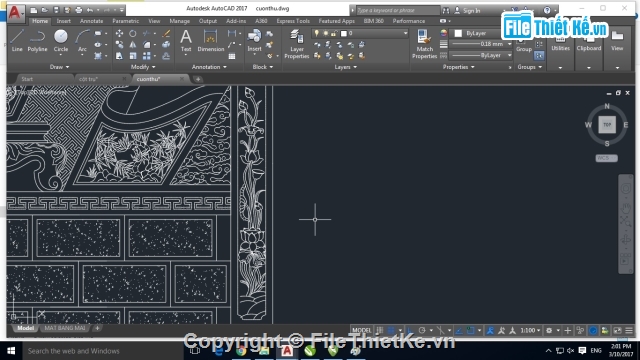Open the layer name dropdown list
Viewport: 640px width, 360px height.
(x=360, y=33)
